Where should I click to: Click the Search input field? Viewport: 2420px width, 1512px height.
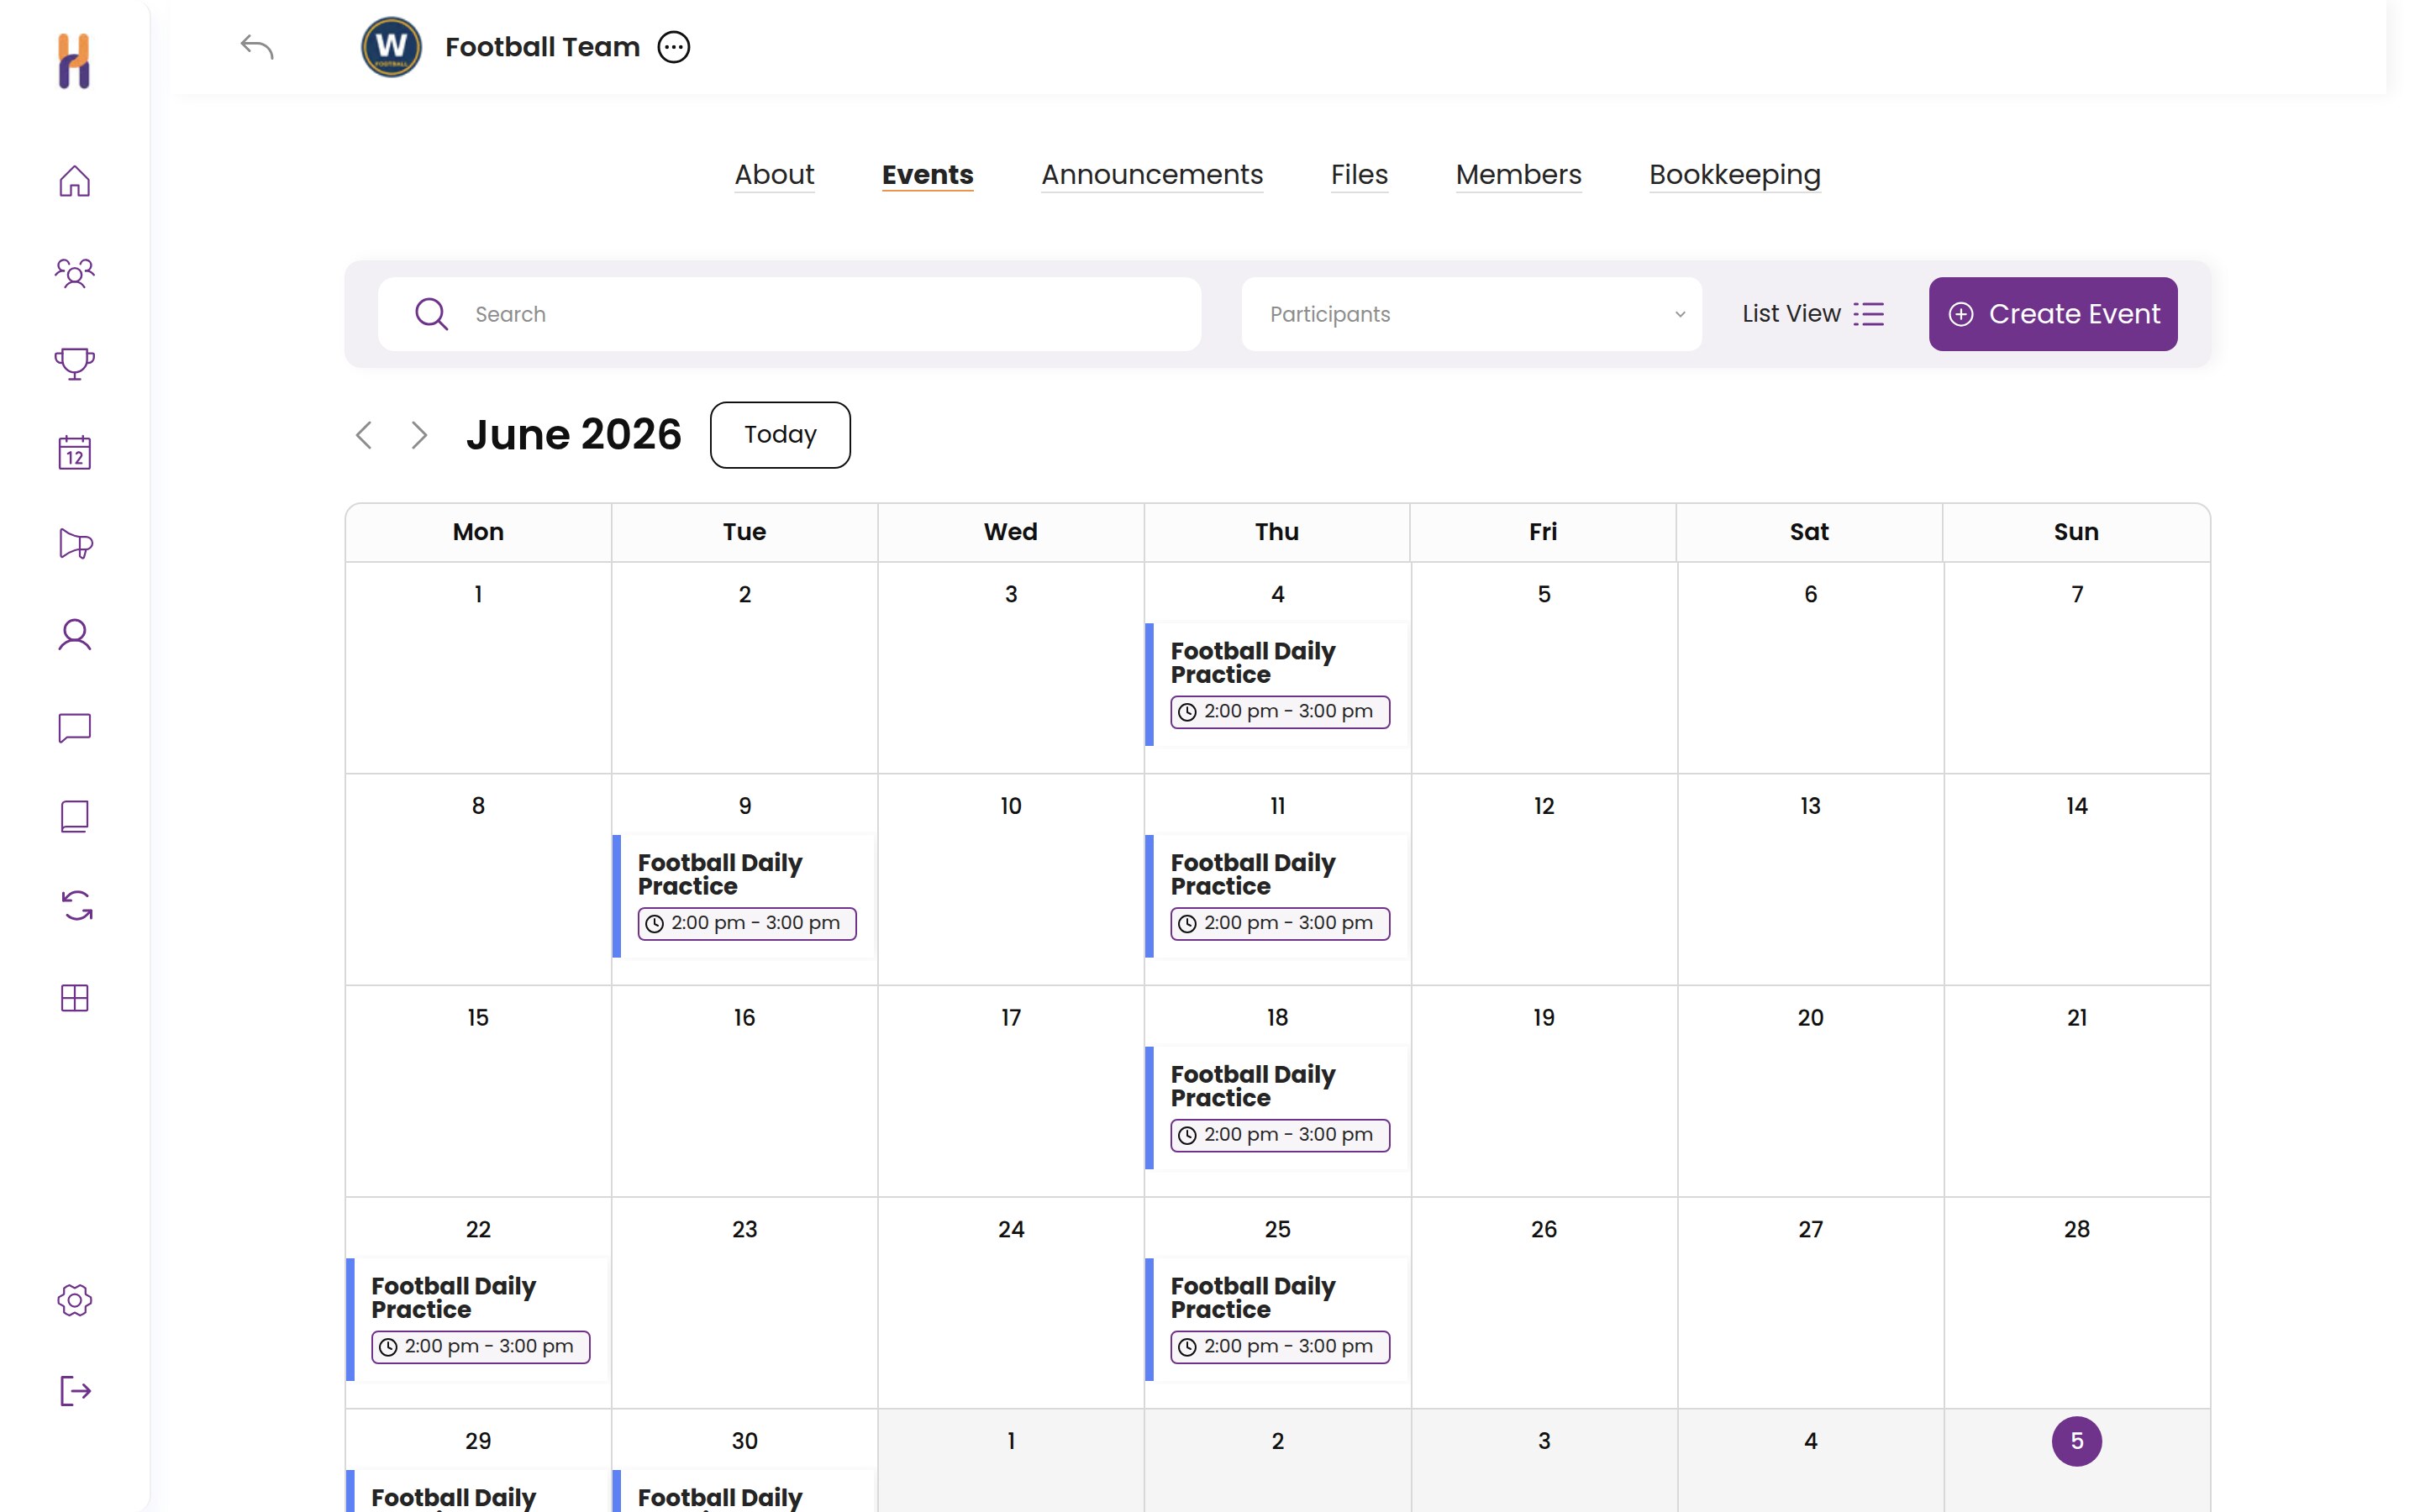(x=789, y=314)
